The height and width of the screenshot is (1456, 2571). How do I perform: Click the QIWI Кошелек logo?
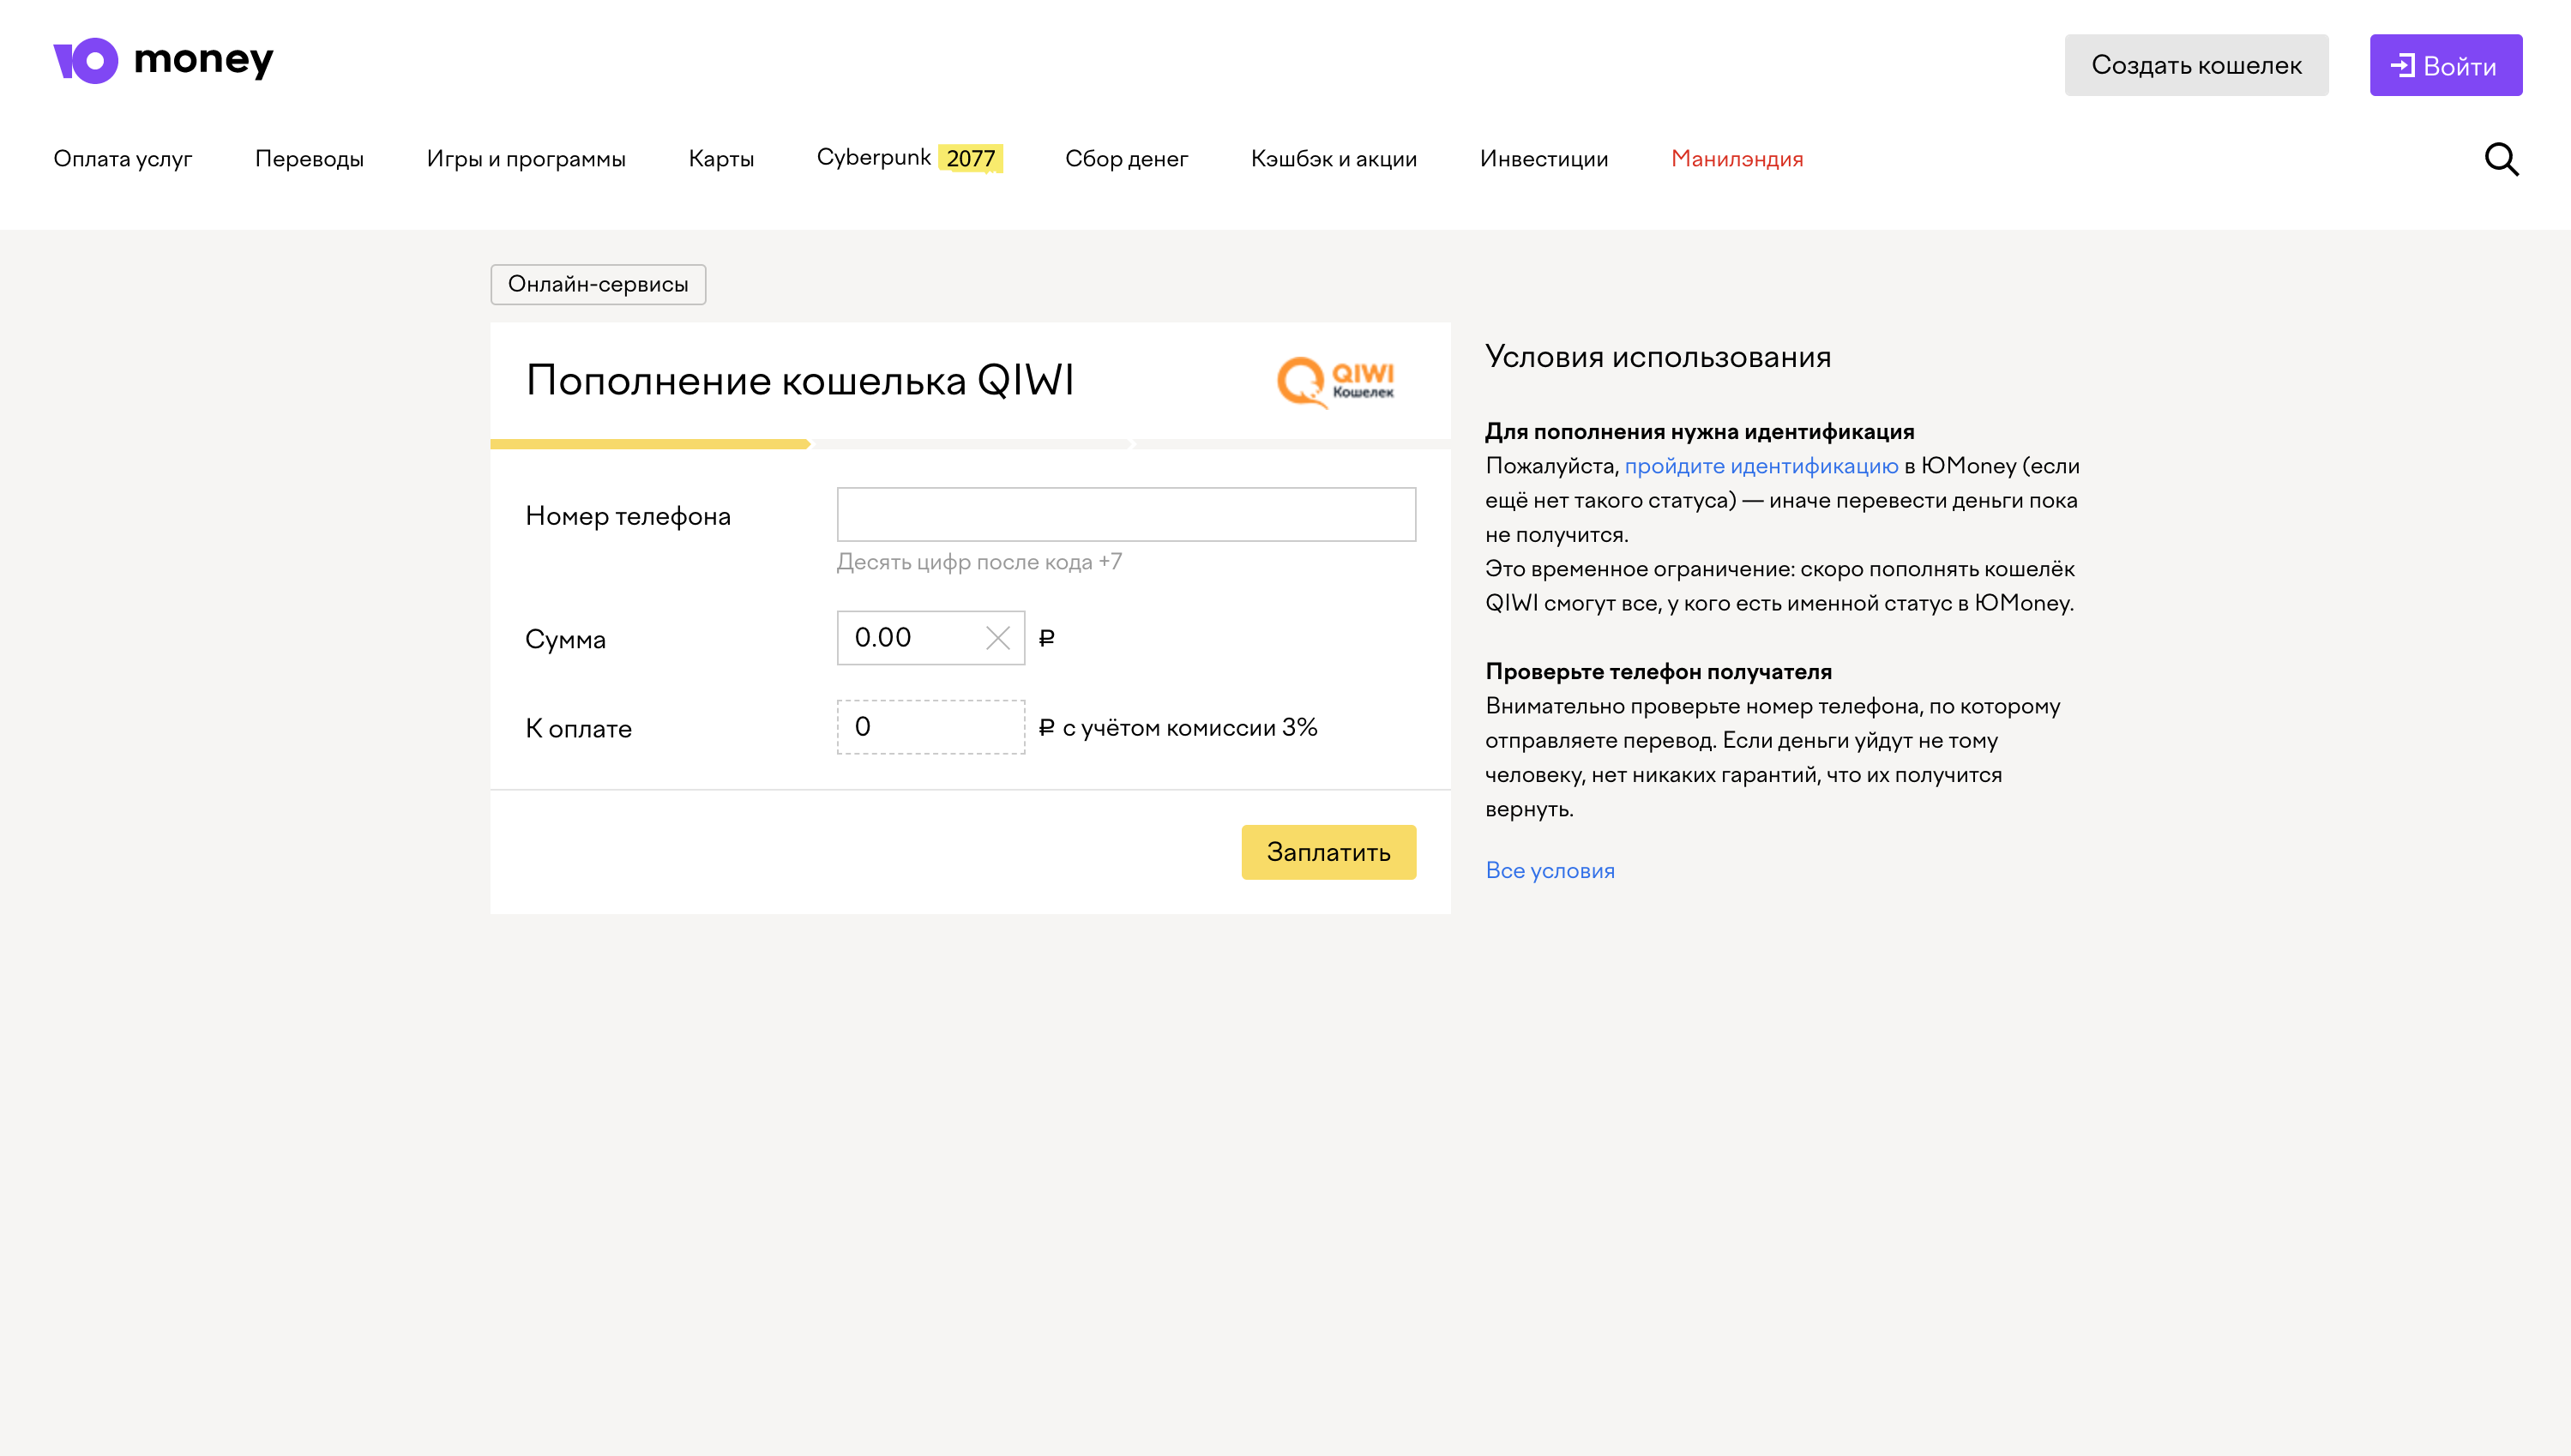point(1335,382)
